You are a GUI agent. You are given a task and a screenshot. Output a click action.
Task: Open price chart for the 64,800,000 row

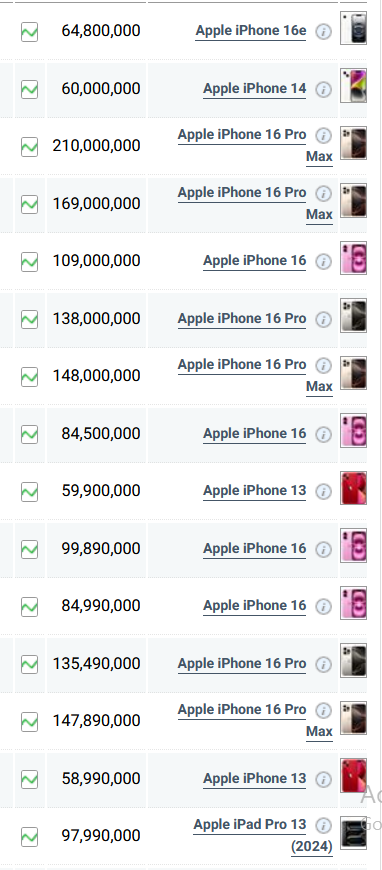[x=29, y=32]
